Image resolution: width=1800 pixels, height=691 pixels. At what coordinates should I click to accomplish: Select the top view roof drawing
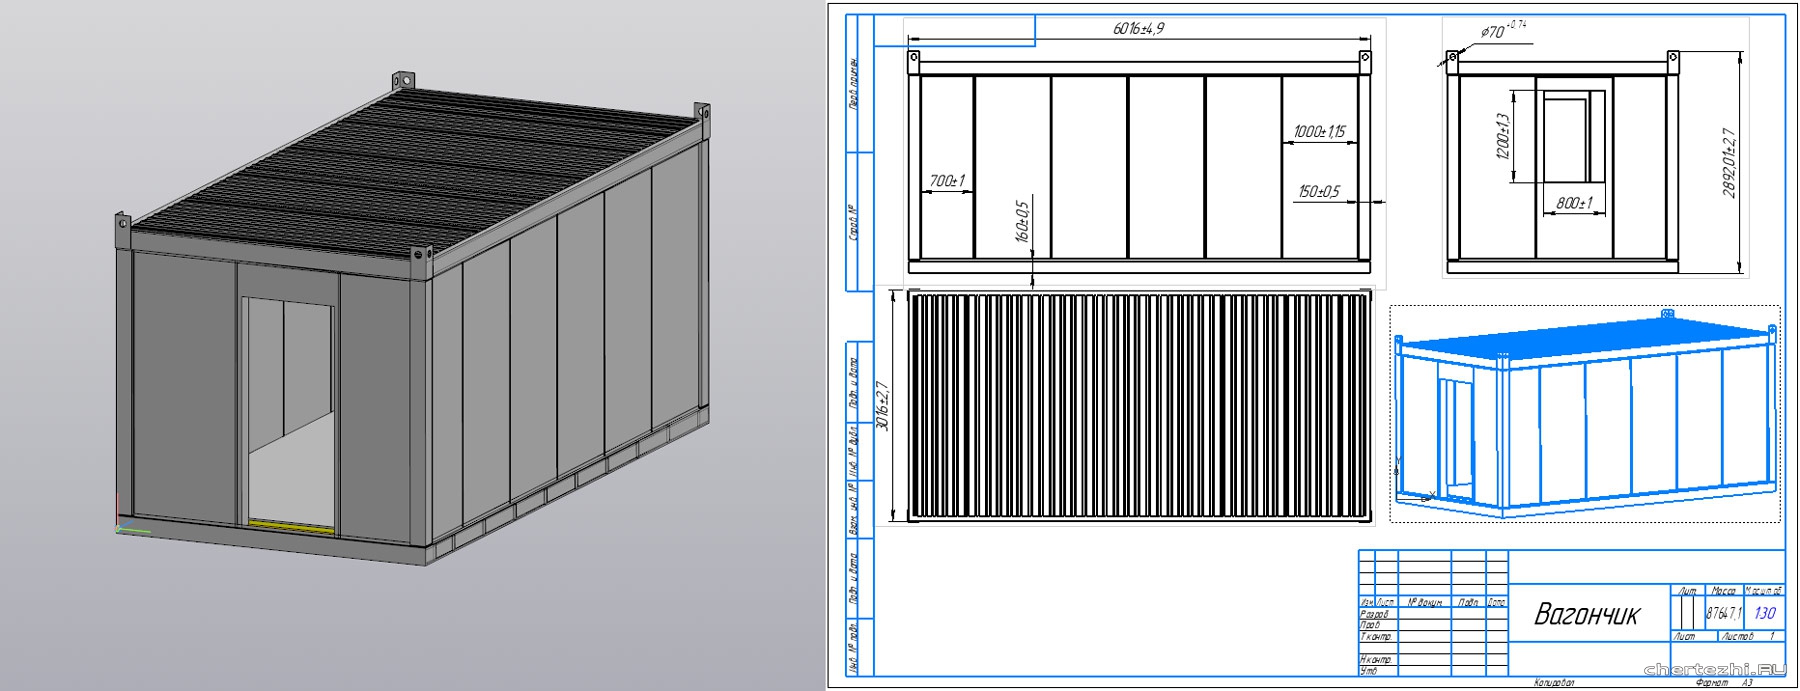tap(1138, 405)
